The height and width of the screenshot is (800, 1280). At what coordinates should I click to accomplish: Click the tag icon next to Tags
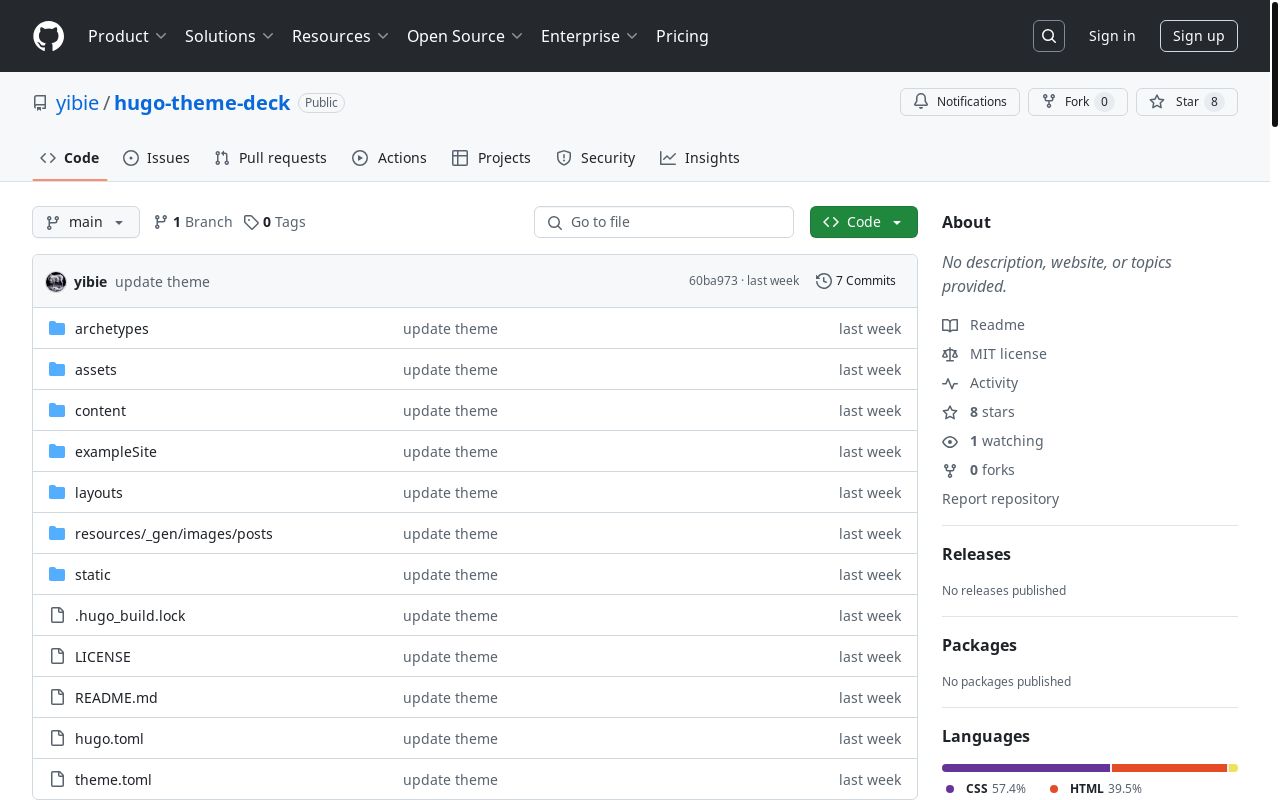coord(251,222)
